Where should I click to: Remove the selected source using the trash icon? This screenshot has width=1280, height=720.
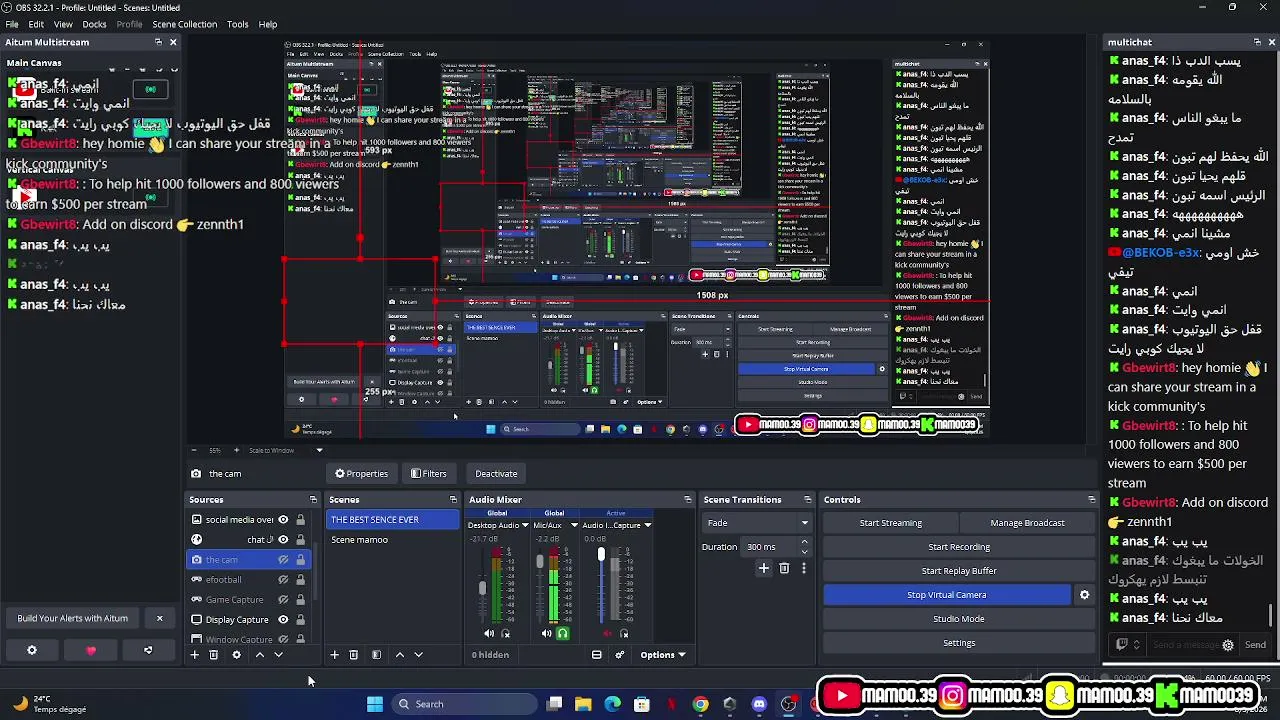click(213, 655)
